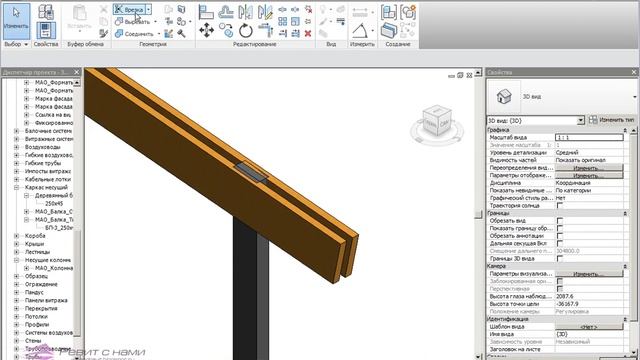Open the Вырезать (Cut) dropdown
The image size is (640, 360).
(x=156, y=22)
